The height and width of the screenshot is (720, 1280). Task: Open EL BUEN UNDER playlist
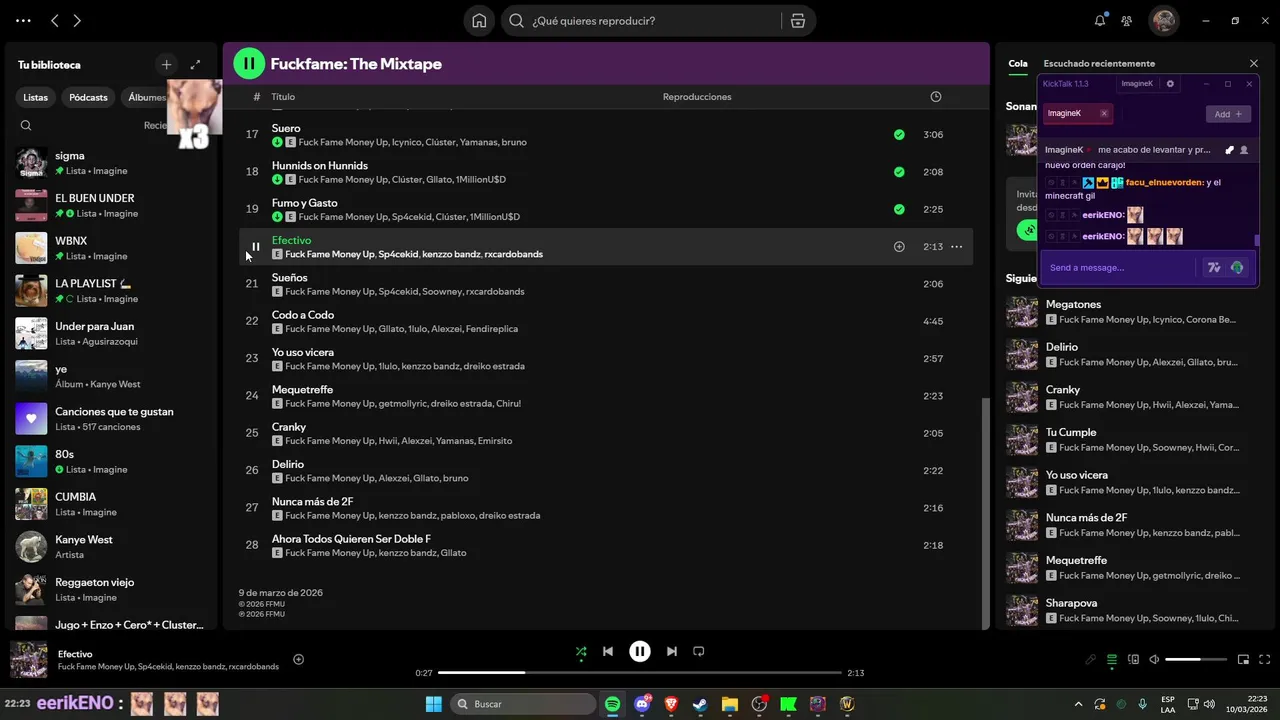click(x=112, y=206)
